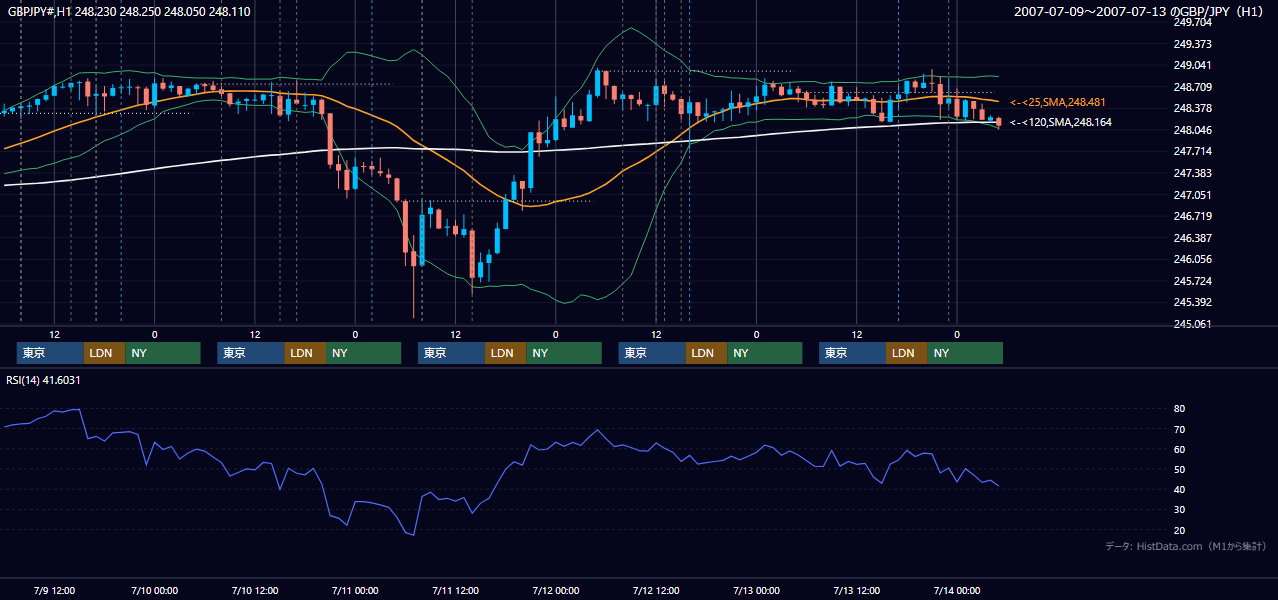Screen dimensions: 1278x600
Task: Click the leftmost 東京 session block
Action: tap(50, 353)
